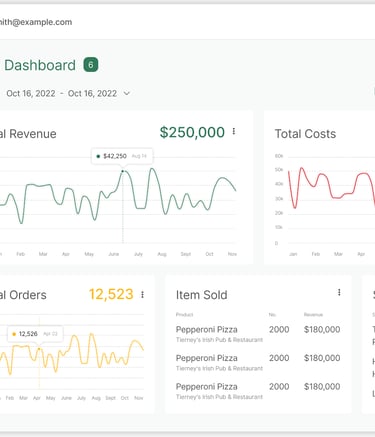The image size is (375, 437).
Task: Click the Total Costs card title
Action: [x=305, y=134]
